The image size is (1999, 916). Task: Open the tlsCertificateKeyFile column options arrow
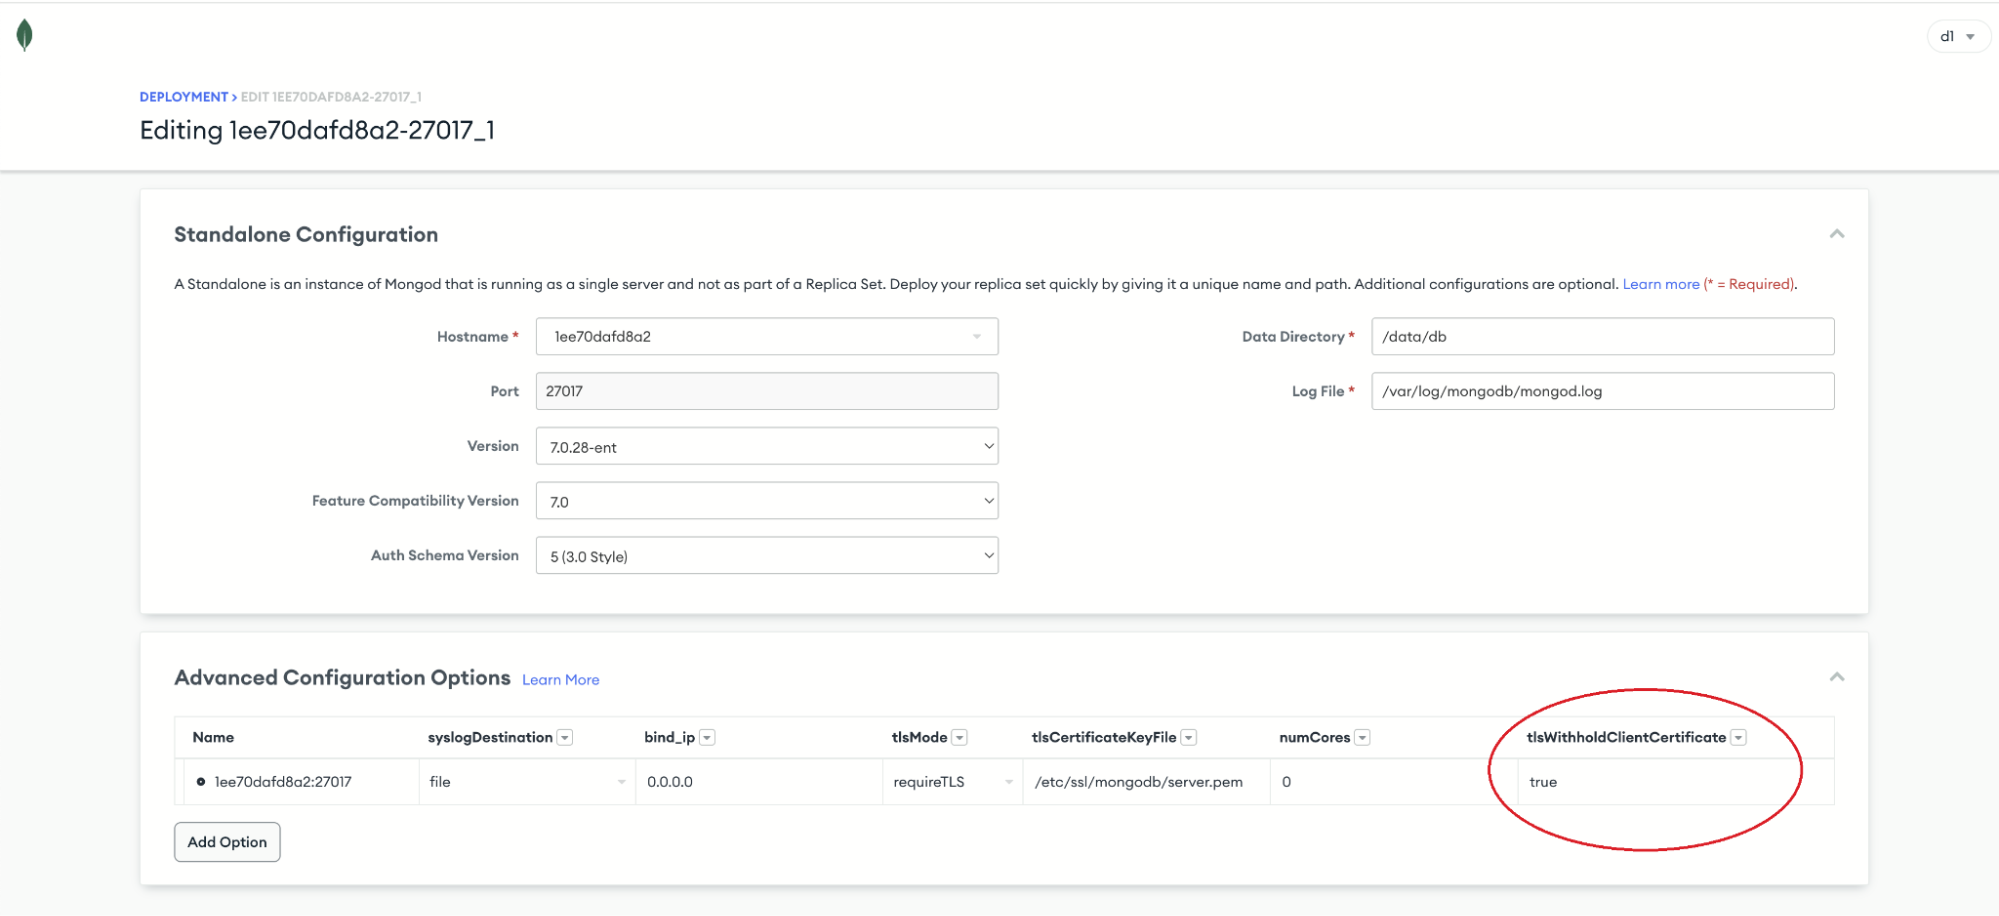[1189, 738]
